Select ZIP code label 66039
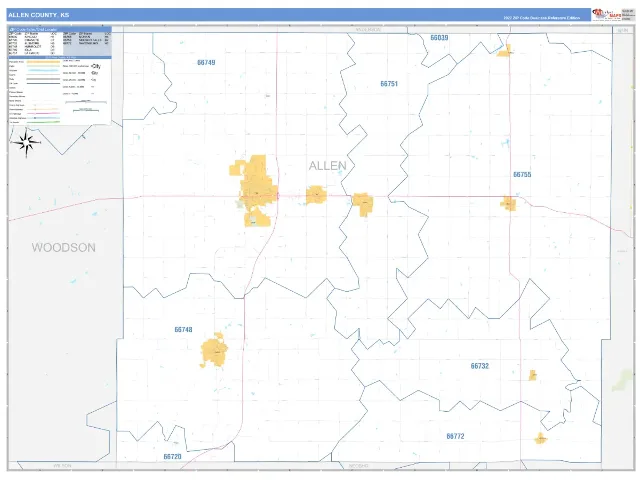Screen dimensions: 640x480 (x=439, y=38)
